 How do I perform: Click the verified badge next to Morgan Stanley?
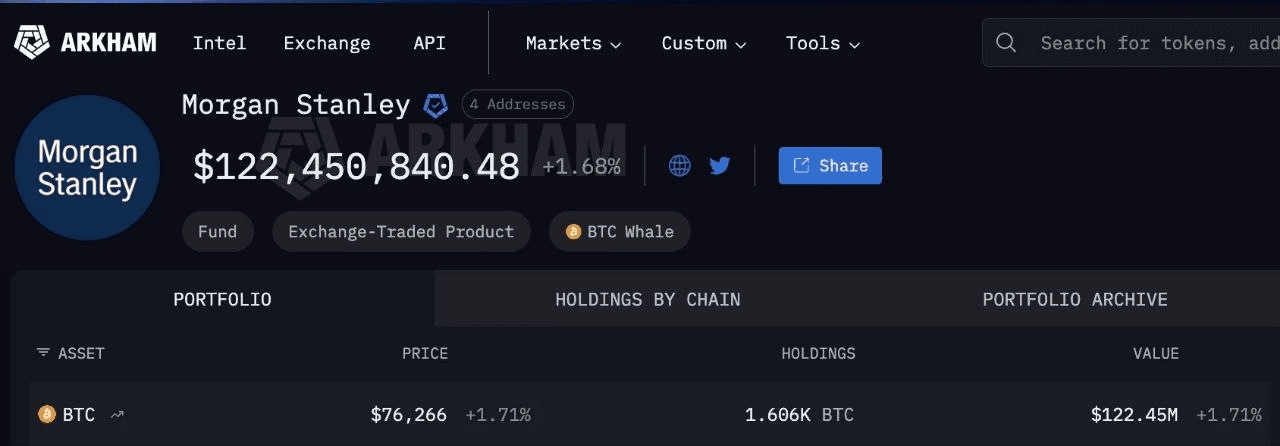(436, 105)
